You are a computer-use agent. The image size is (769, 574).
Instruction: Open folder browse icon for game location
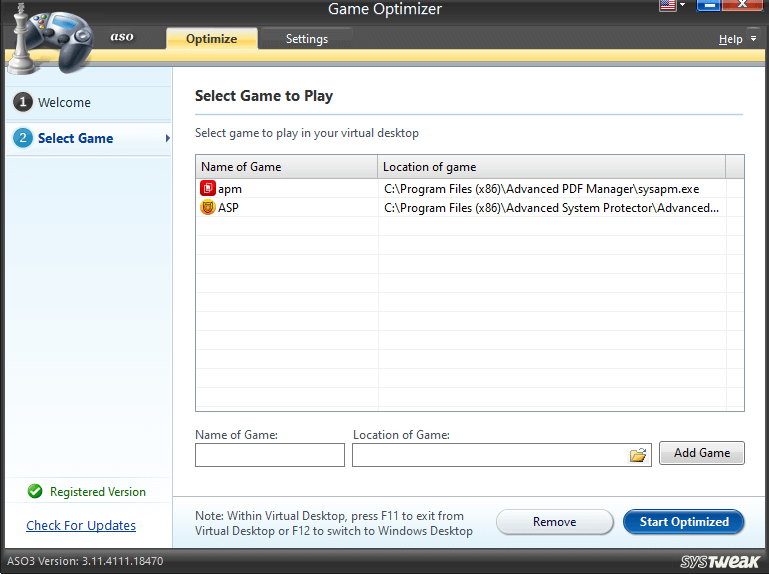tap(638, 455)
